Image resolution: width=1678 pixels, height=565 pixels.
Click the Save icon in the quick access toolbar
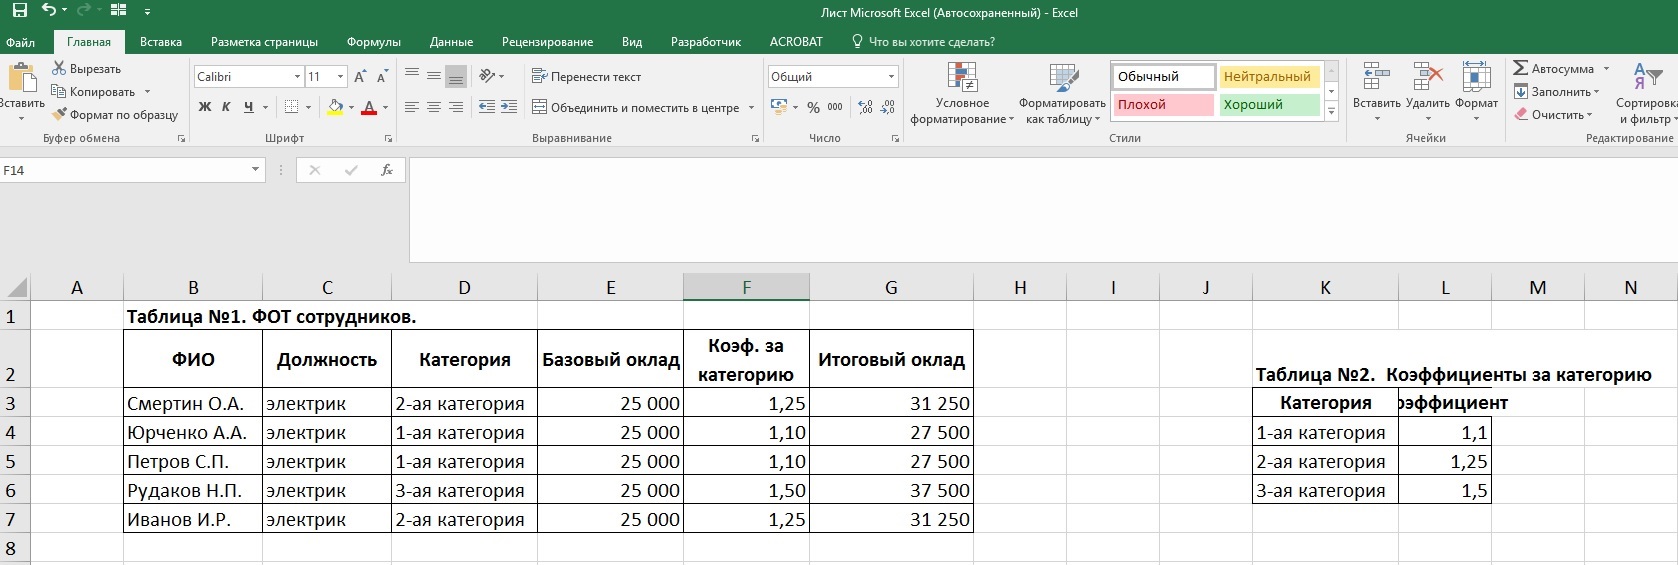tap(19, 11)
